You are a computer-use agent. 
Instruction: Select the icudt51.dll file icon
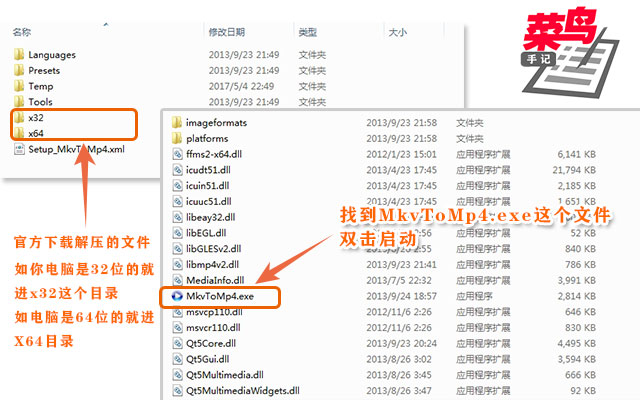click(177, 170)
